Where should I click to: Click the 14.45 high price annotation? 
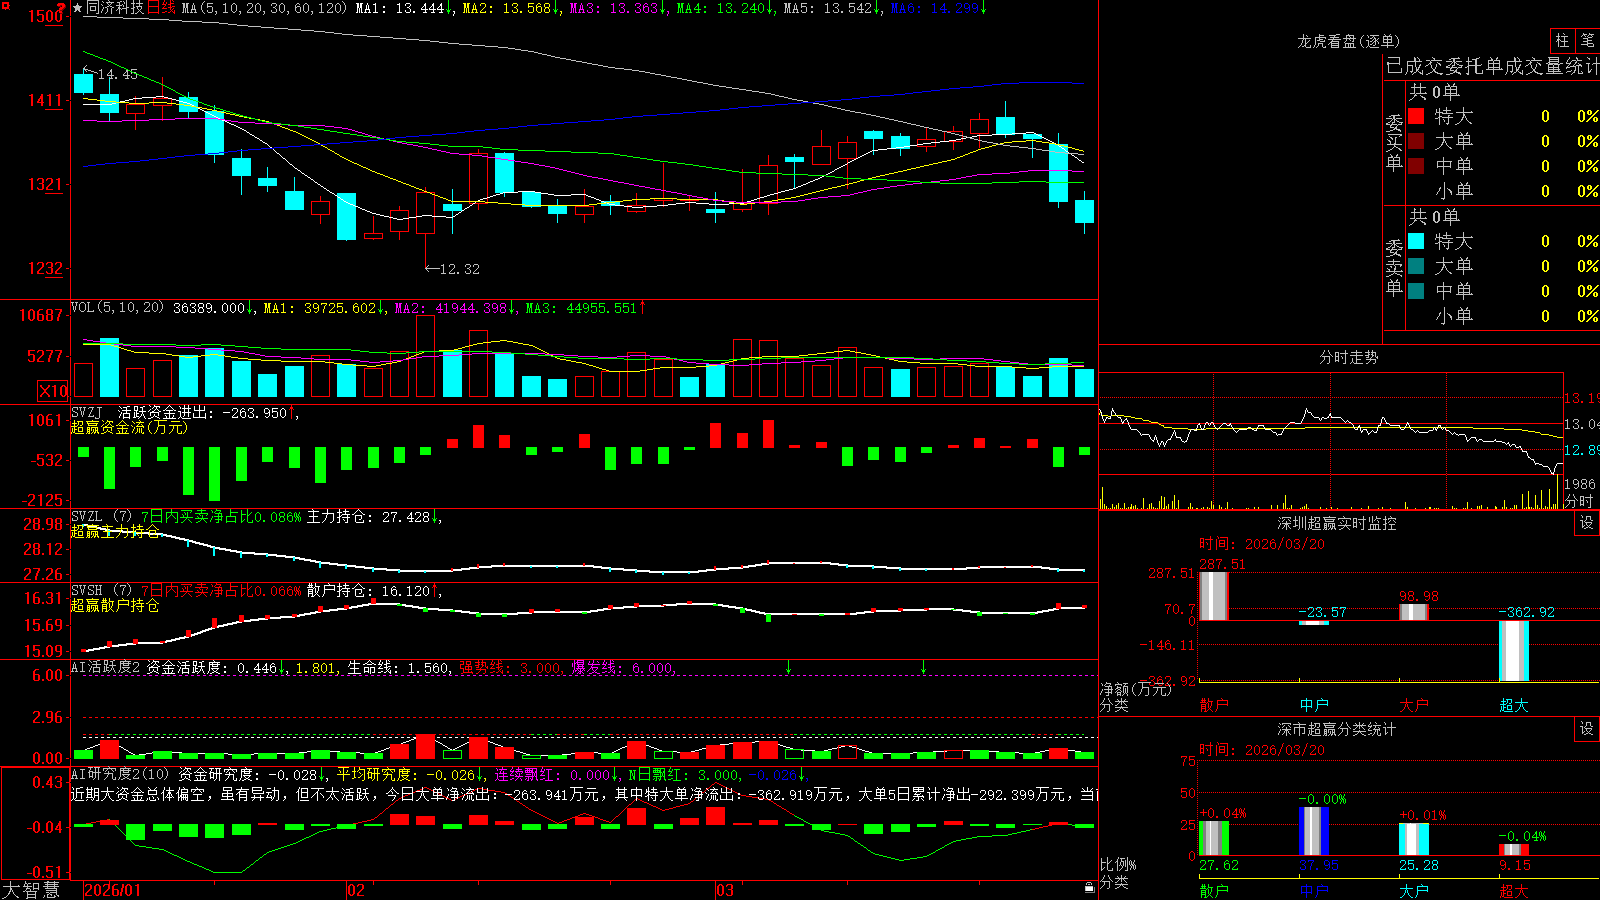click(118, 74)
